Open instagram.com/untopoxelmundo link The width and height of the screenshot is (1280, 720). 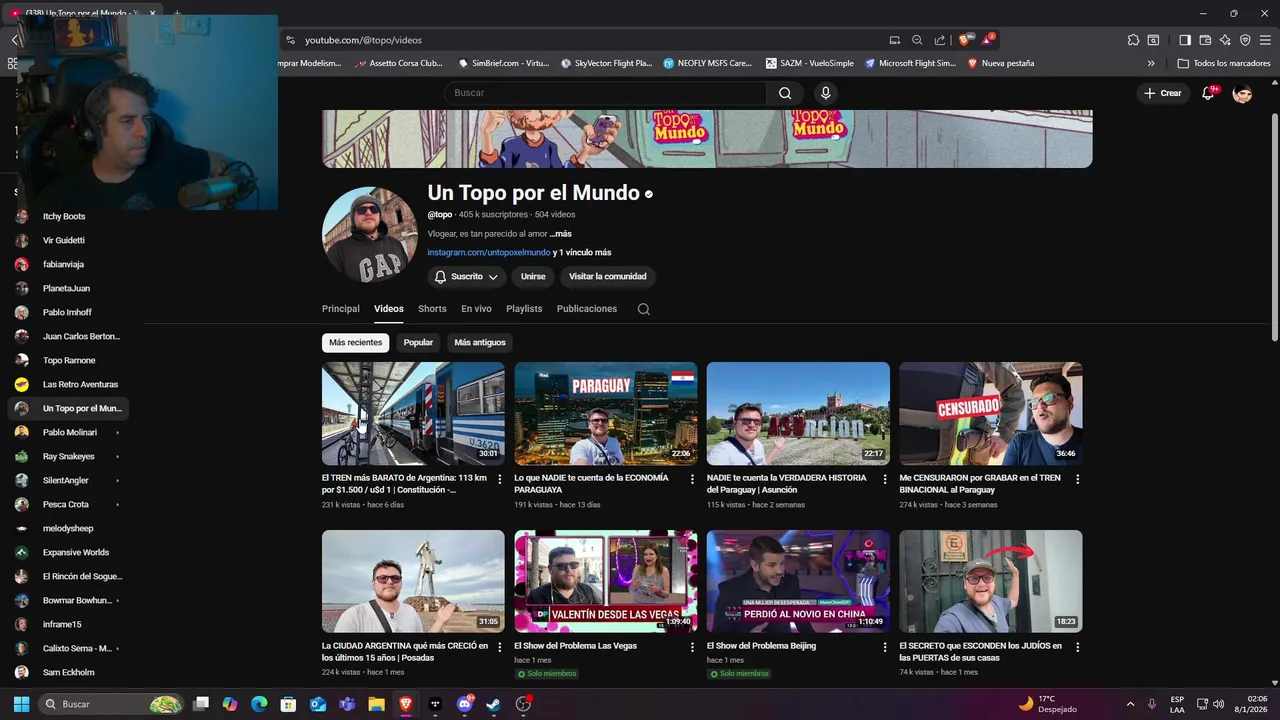[x=489, y=253]
